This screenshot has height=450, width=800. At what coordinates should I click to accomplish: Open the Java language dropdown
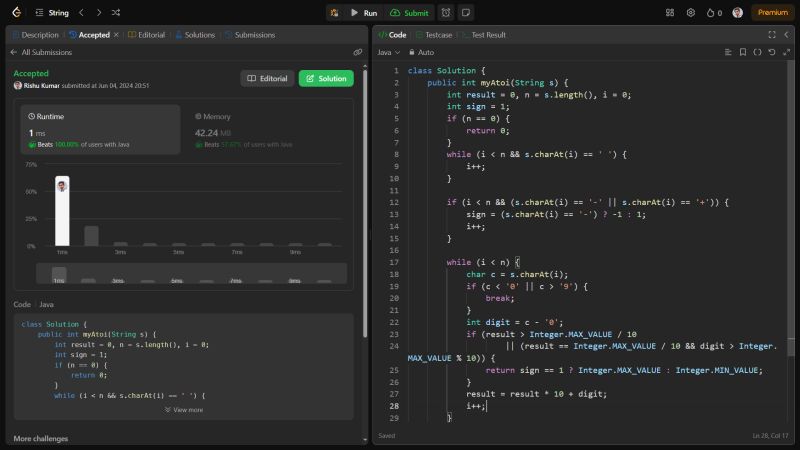[x=389, y=52]
